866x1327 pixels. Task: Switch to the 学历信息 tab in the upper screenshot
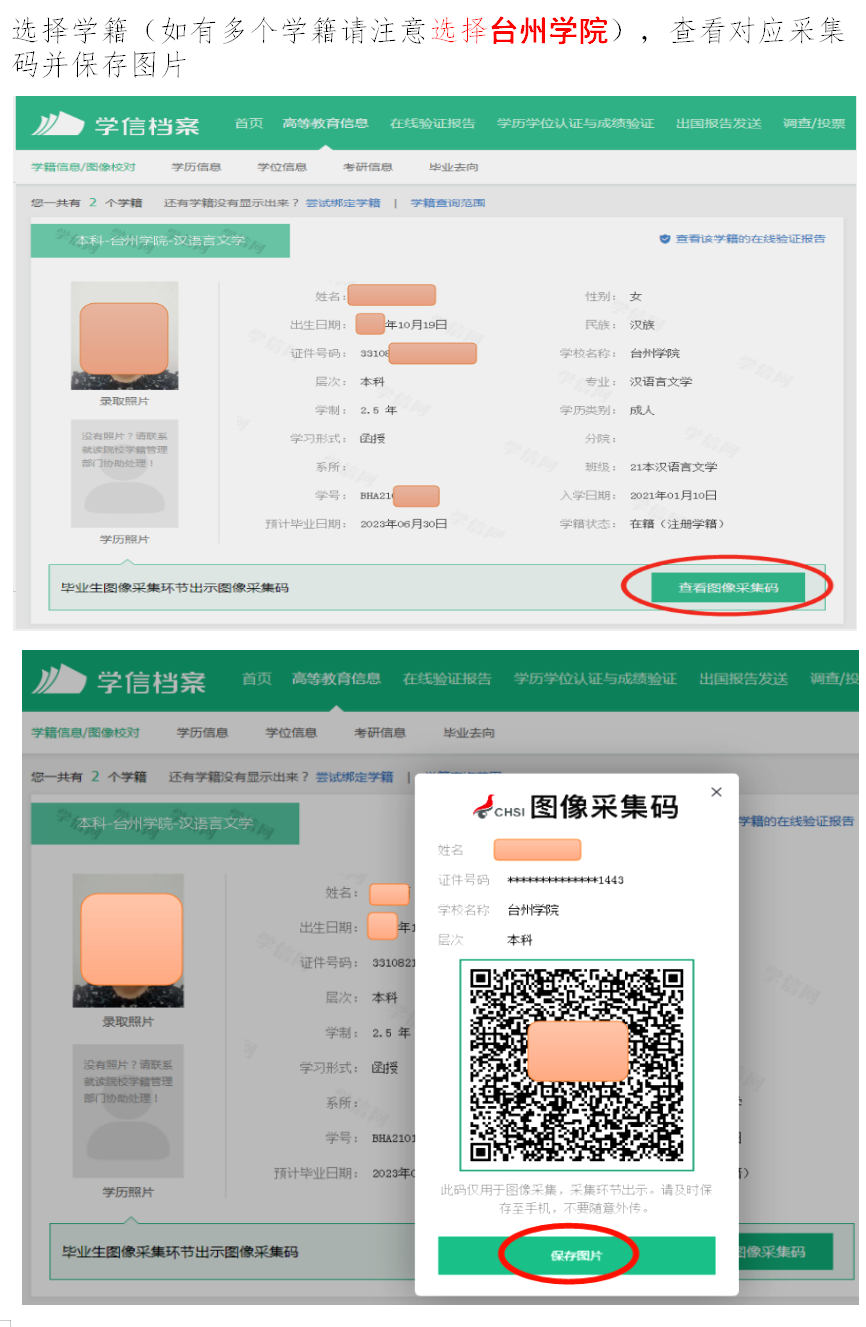pos(196,167)
